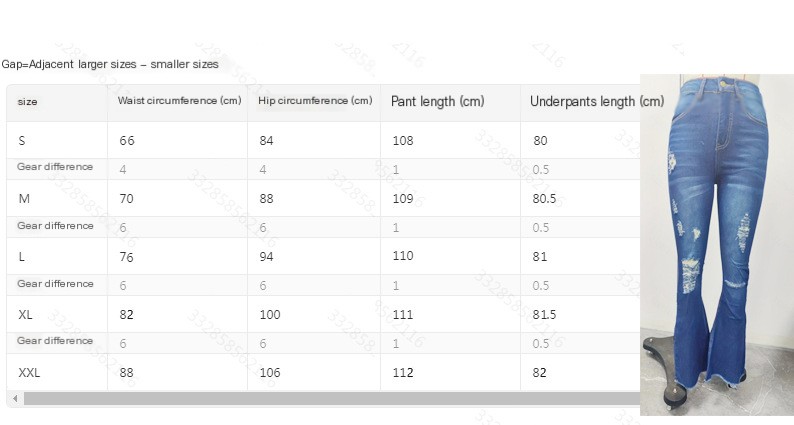The height and width of the screenshot is (425, 794).
Task: Click pant length value 110 in L row
Action: point(401,257)
